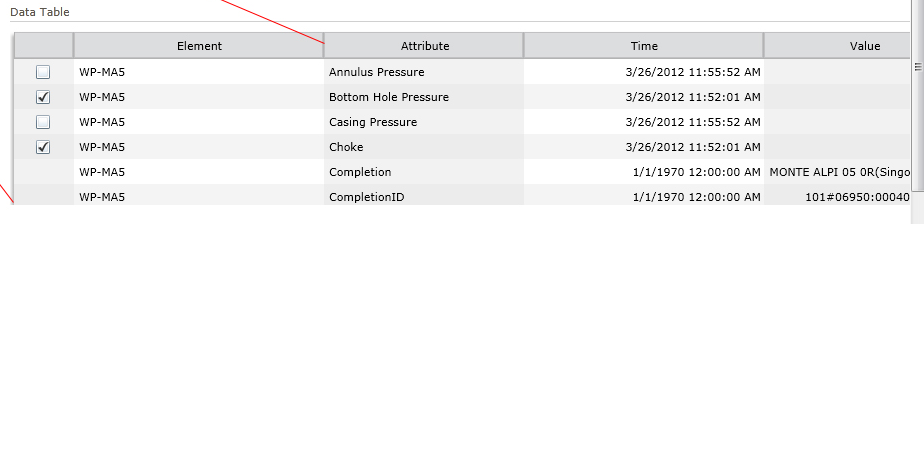This screenshot has width=924, height=460.
Task: Select the Casing Pressure attribute cell
Action: coord(424,122)
